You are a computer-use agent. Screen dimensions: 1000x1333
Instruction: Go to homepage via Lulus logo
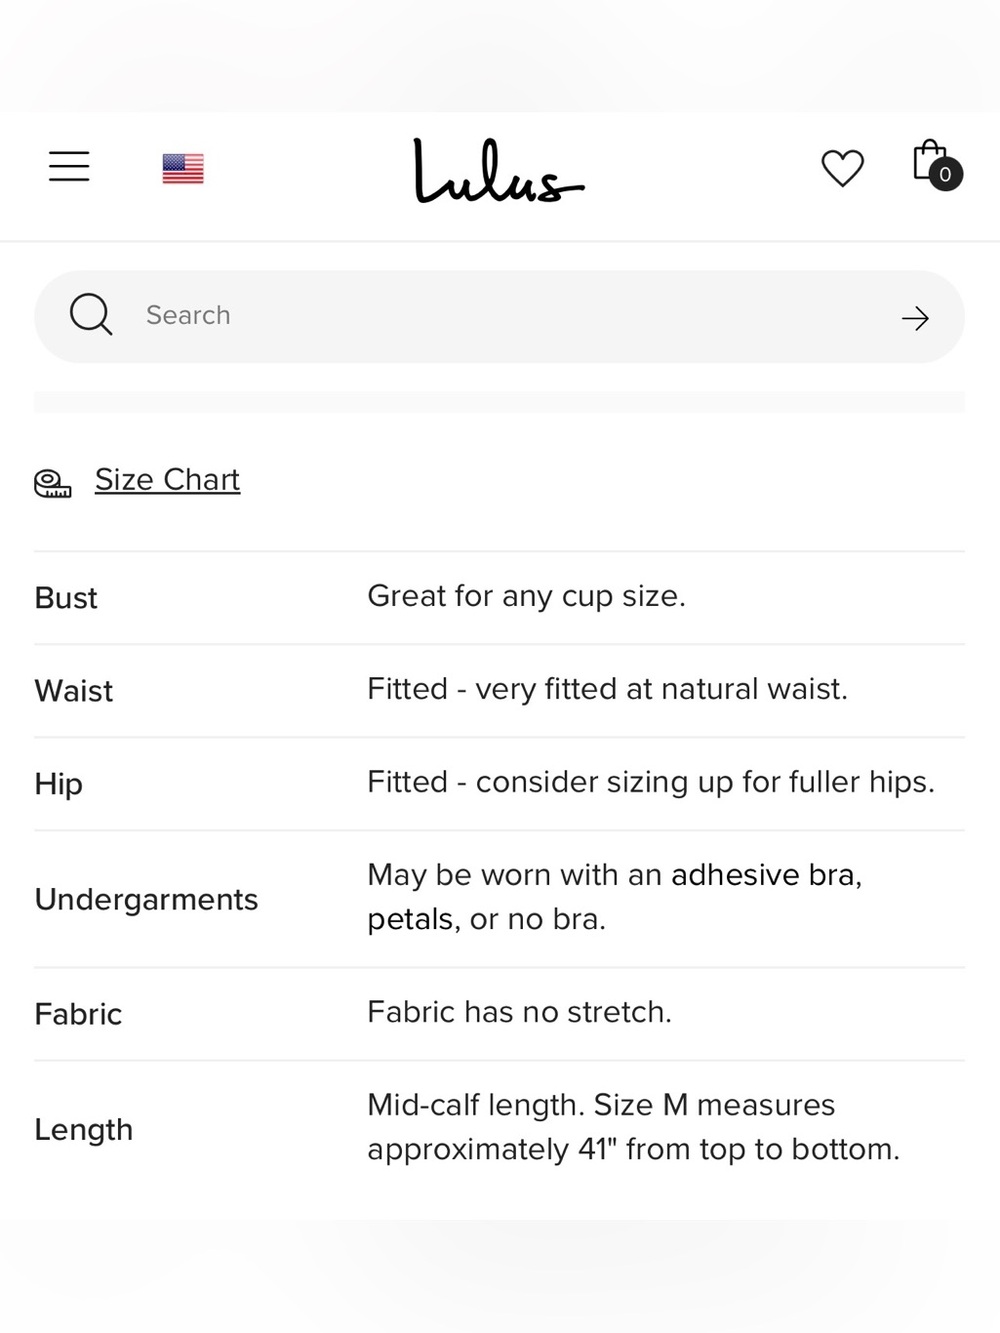click(x=498, y=171)
